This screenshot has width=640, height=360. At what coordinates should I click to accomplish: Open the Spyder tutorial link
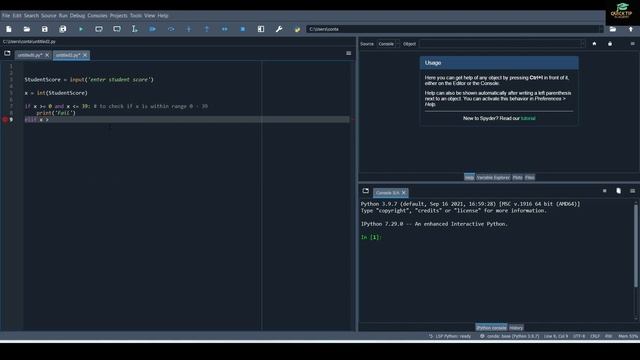tap(528, 118)
